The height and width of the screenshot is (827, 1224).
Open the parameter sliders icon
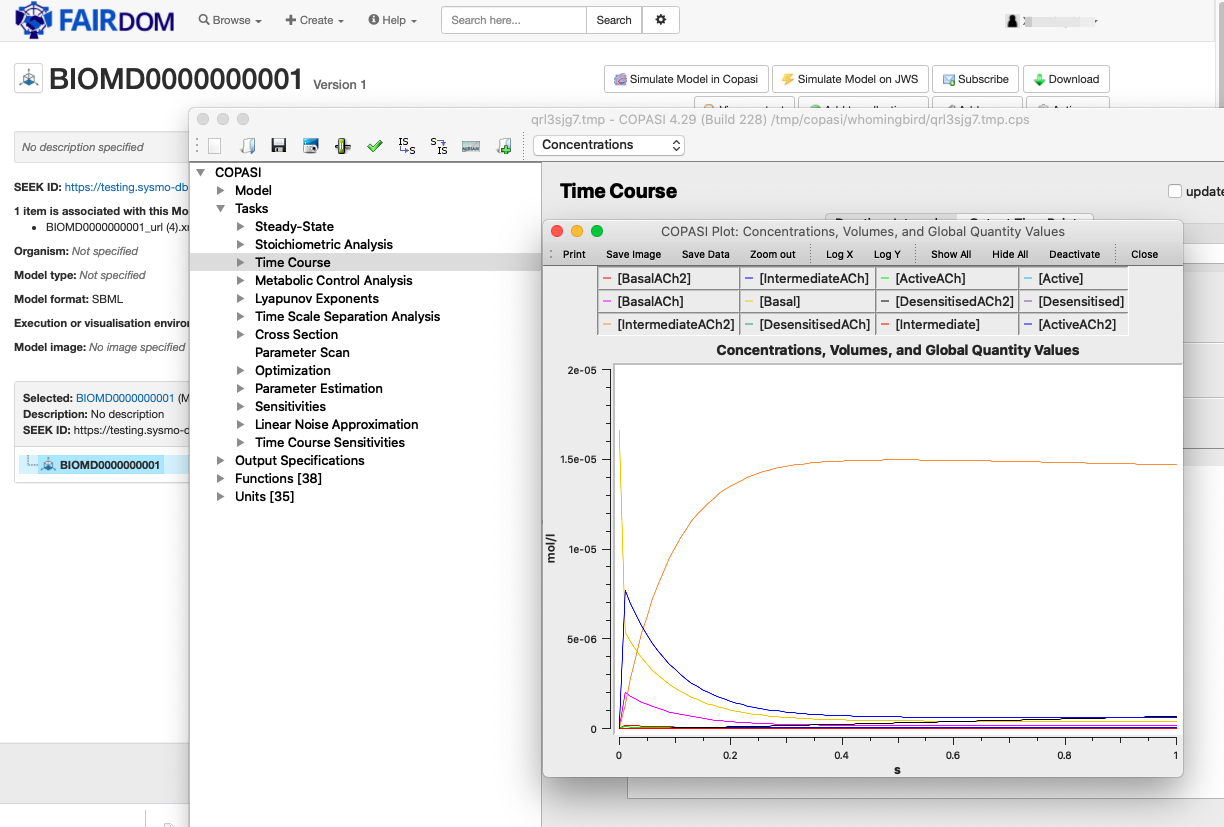click(343, 145)
